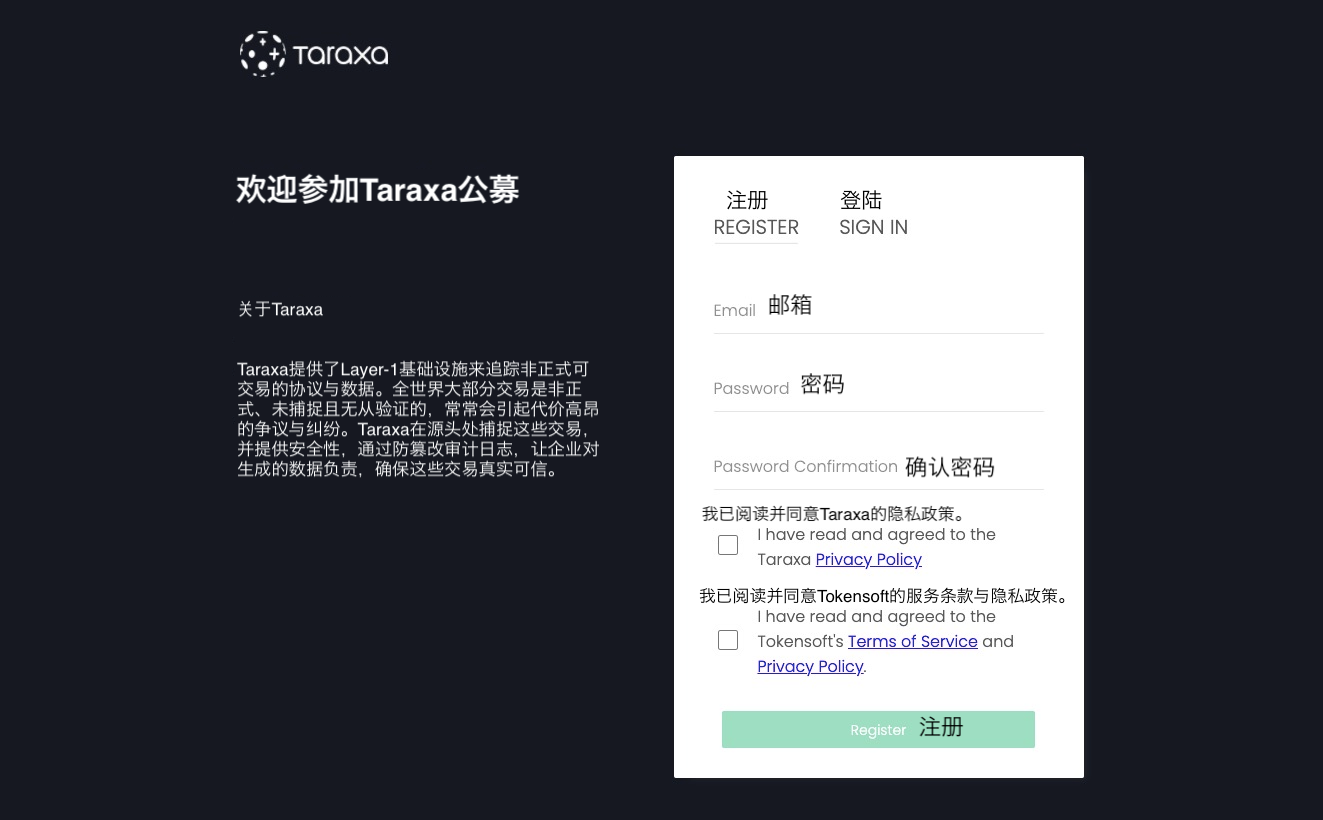
Task: Click the agreement text 我已阅读并同意Taraxa
Action: (x=836, y=513)
